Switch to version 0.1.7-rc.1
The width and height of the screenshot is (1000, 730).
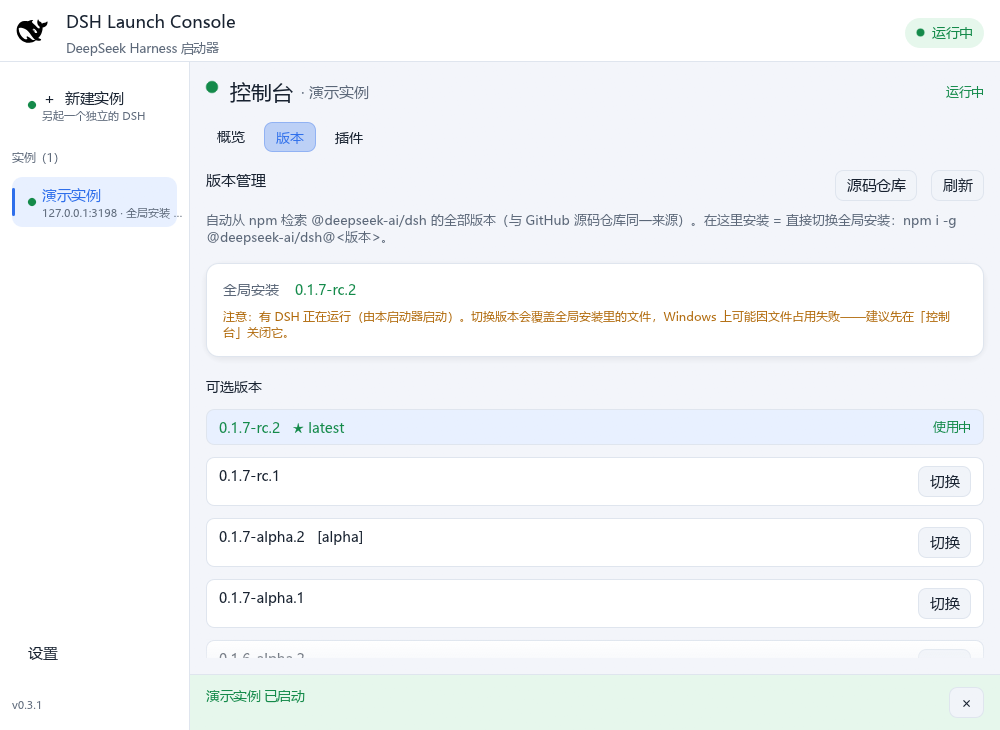click(945, 481)
